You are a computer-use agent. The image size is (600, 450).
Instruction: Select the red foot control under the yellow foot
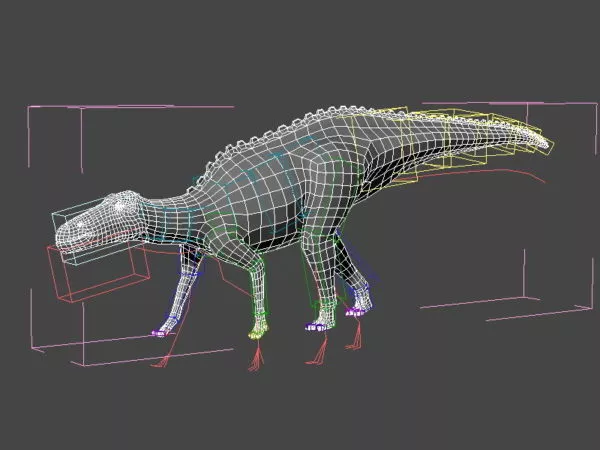(256, 356)
